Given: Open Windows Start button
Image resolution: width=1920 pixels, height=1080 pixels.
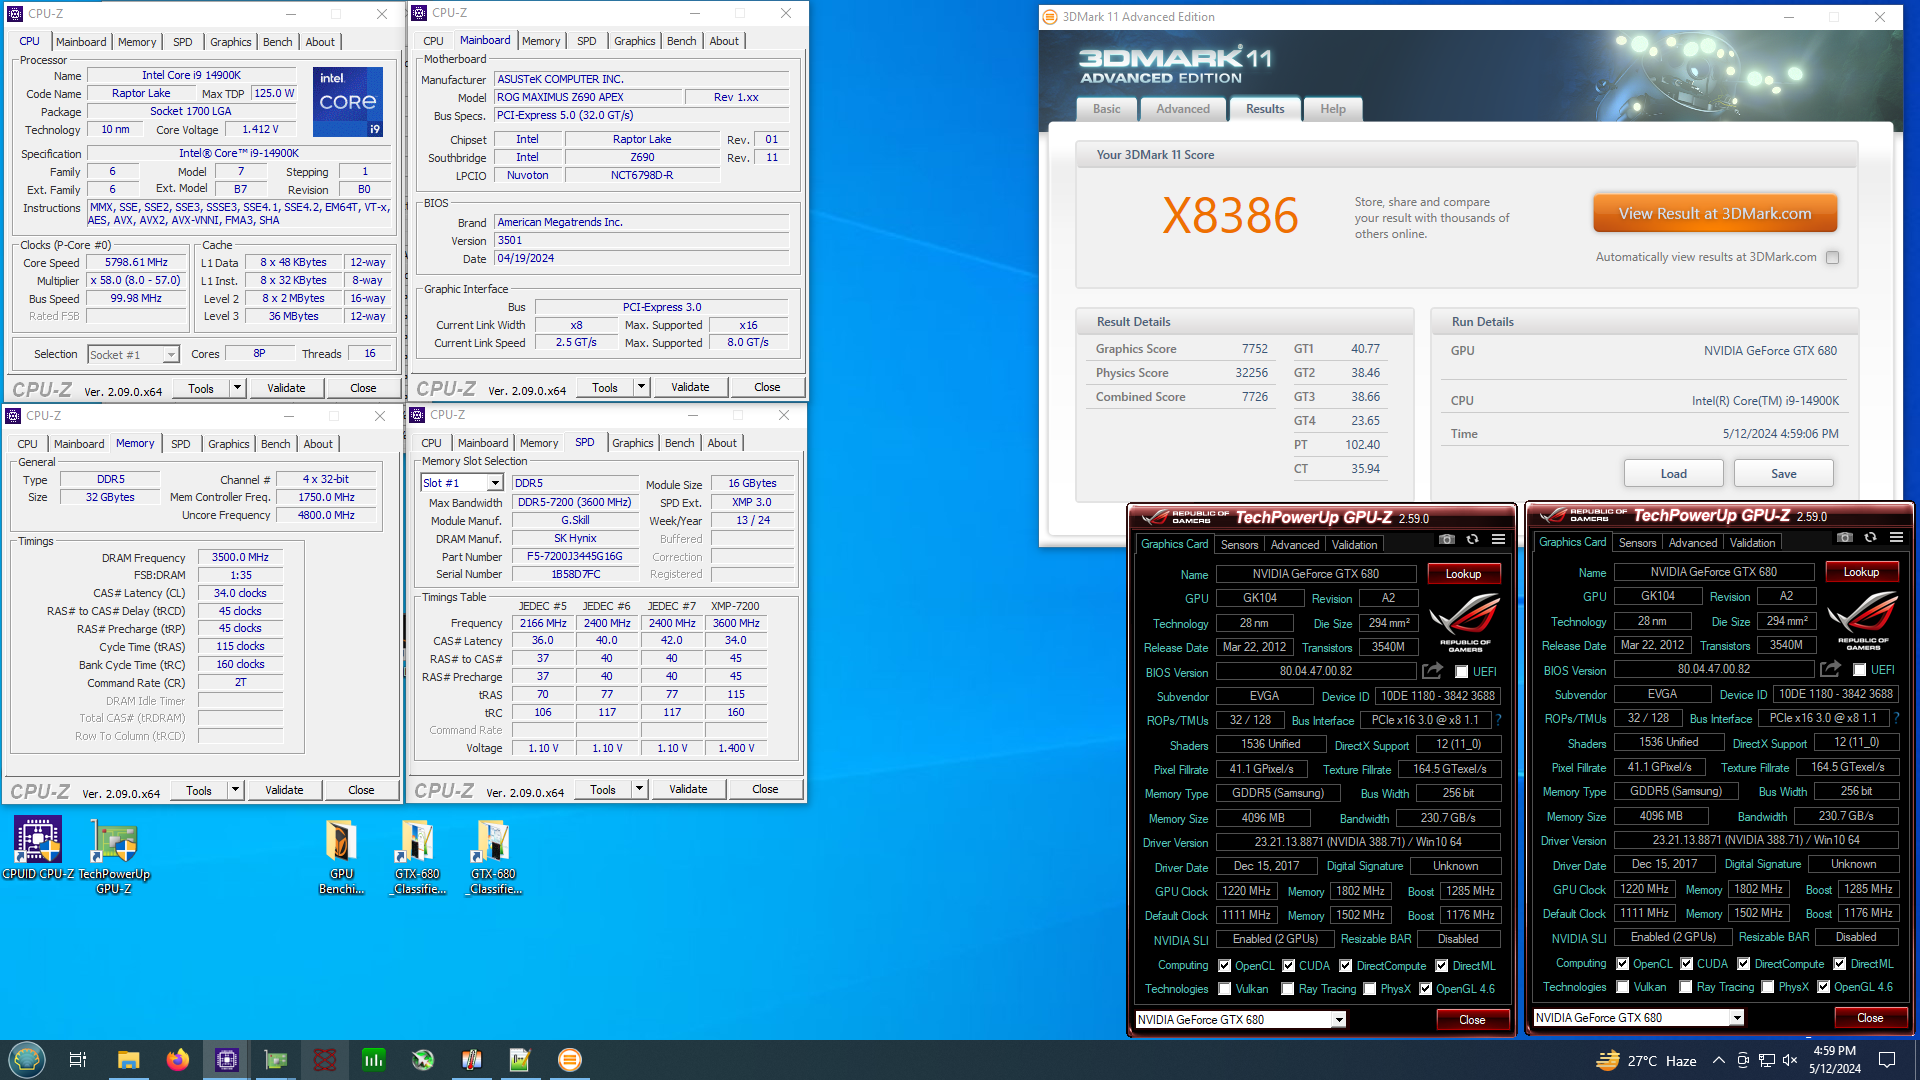Looking at the screenshot, I should (x=27, y=1059).
